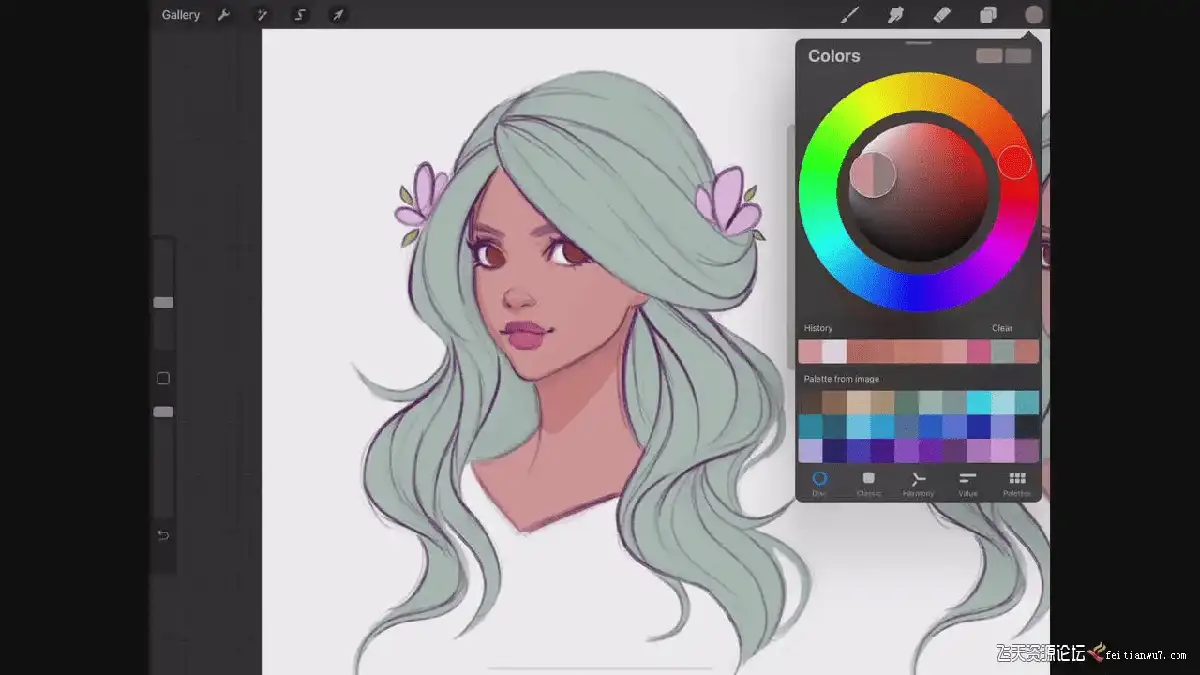Pick the magenta-pink History swatch
This screenshot has height=675, width=1200.
pyautogui.click(x=979, y=352)
